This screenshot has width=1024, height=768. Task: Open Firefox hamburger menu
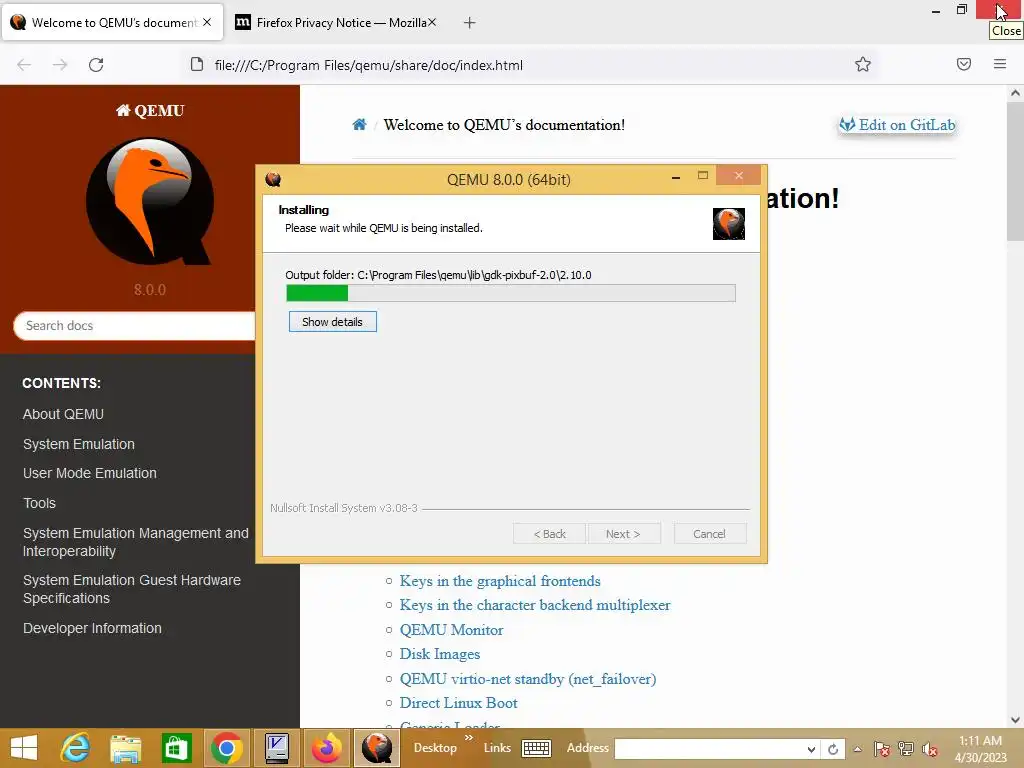click(x=1000, y=64)
